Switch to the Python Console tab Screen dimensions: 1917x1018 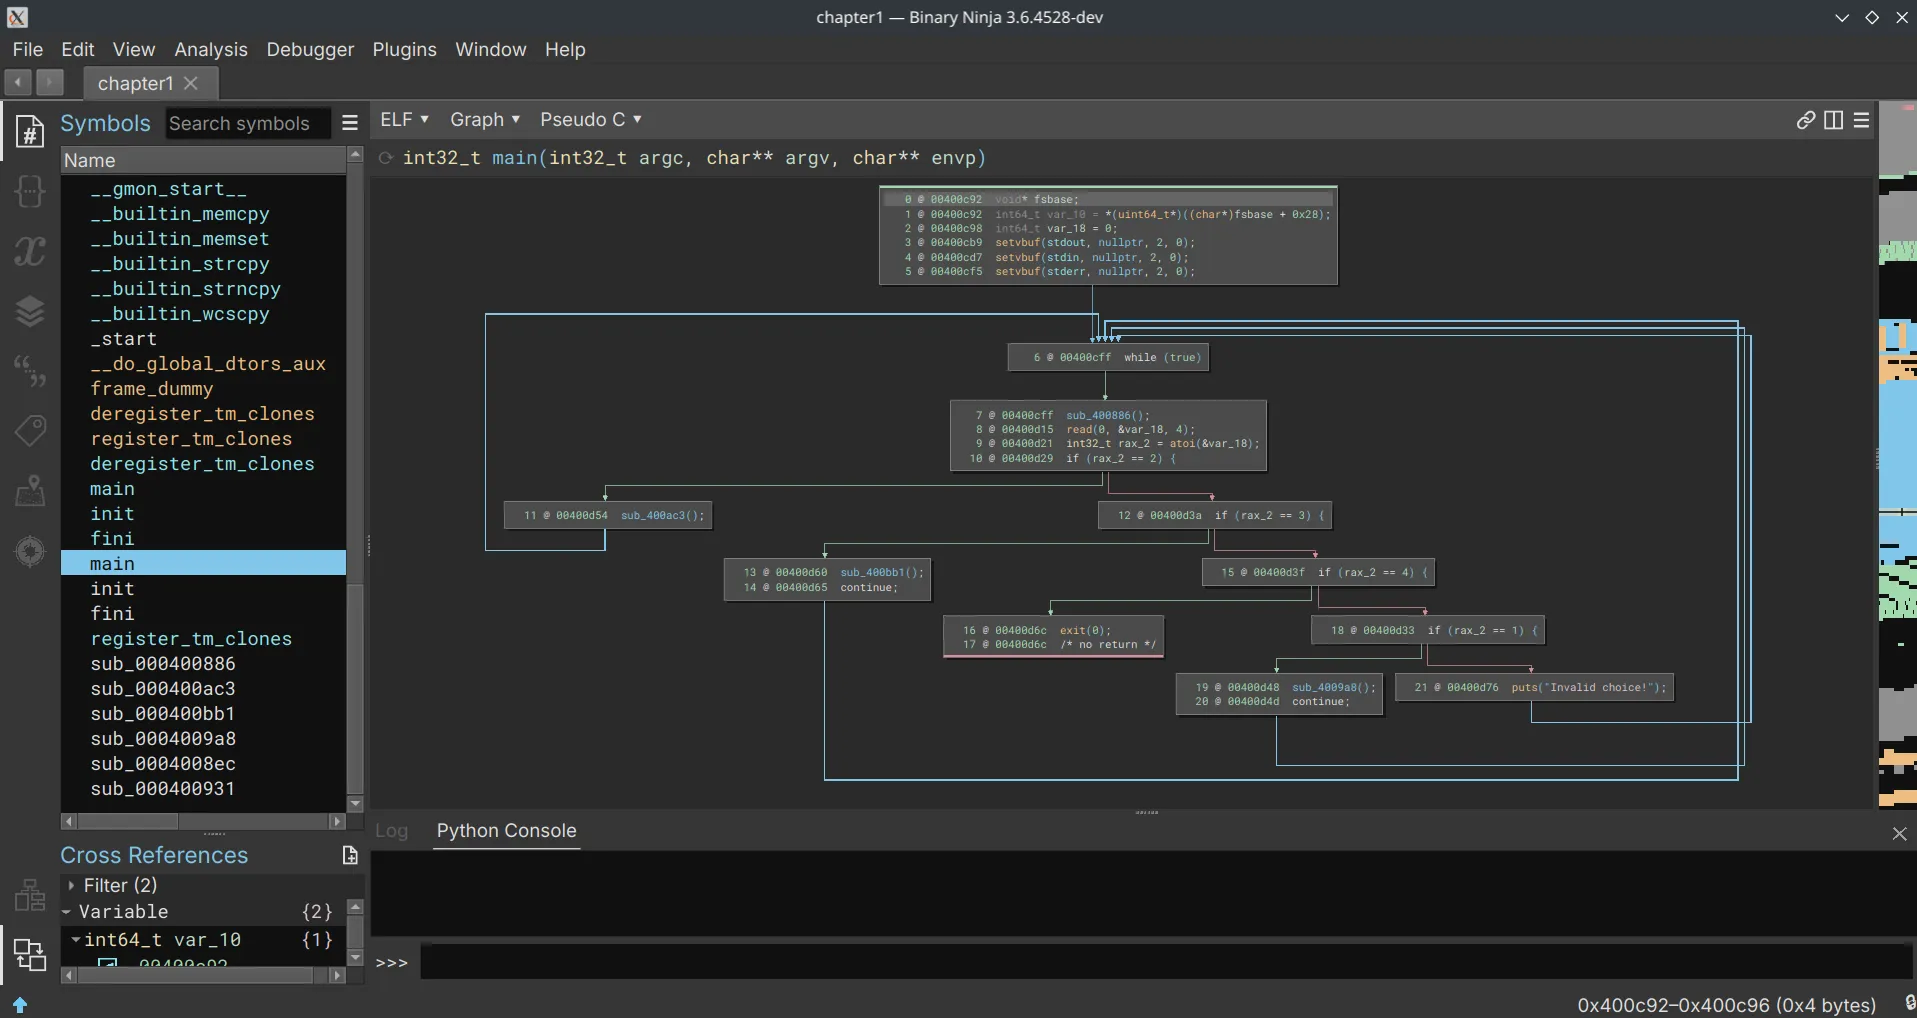tap(507, 831)
